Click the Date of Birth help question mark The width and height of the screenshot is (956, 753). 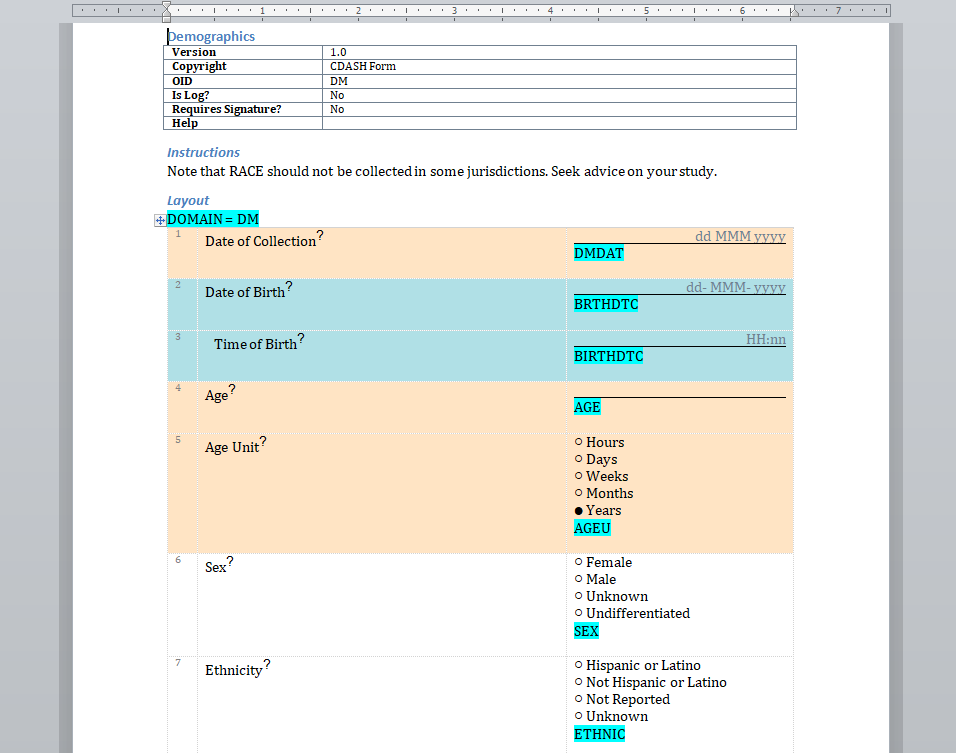tap(289, 287)
